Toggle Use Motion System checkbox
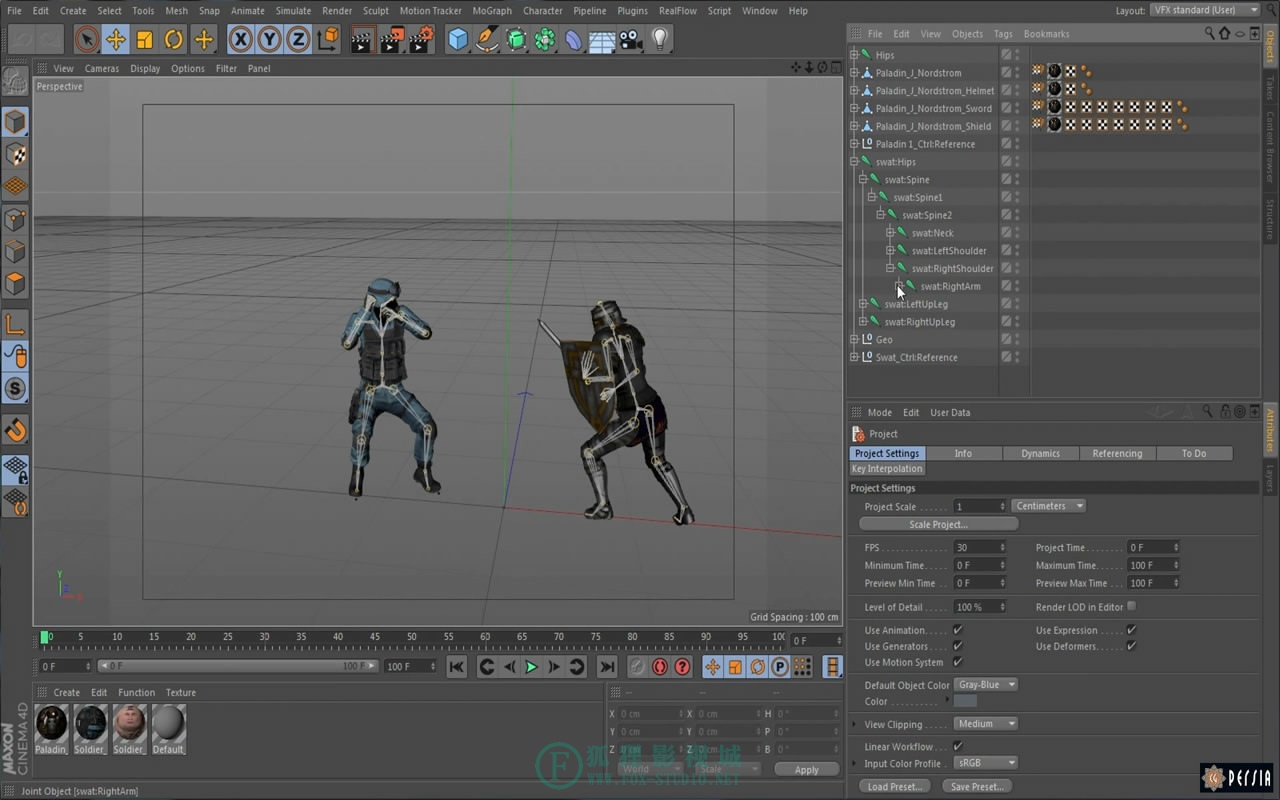Image resolution: width=1280 pixels, height=800 pixels. coord(958,662)
